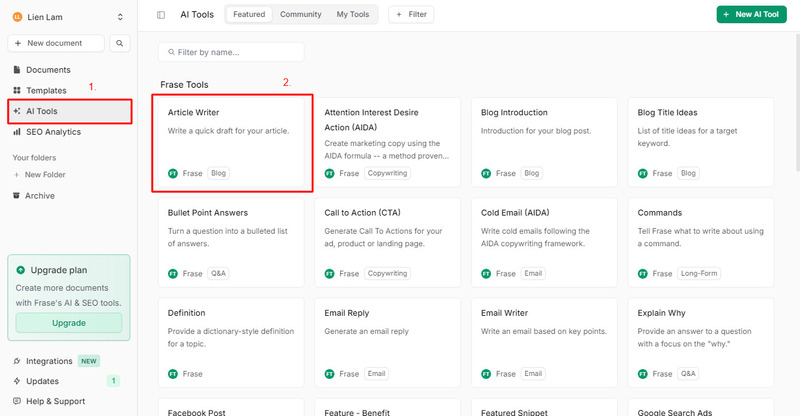Open the Email Writer tool card
800x416 pixels.
(x=544, y=342)
